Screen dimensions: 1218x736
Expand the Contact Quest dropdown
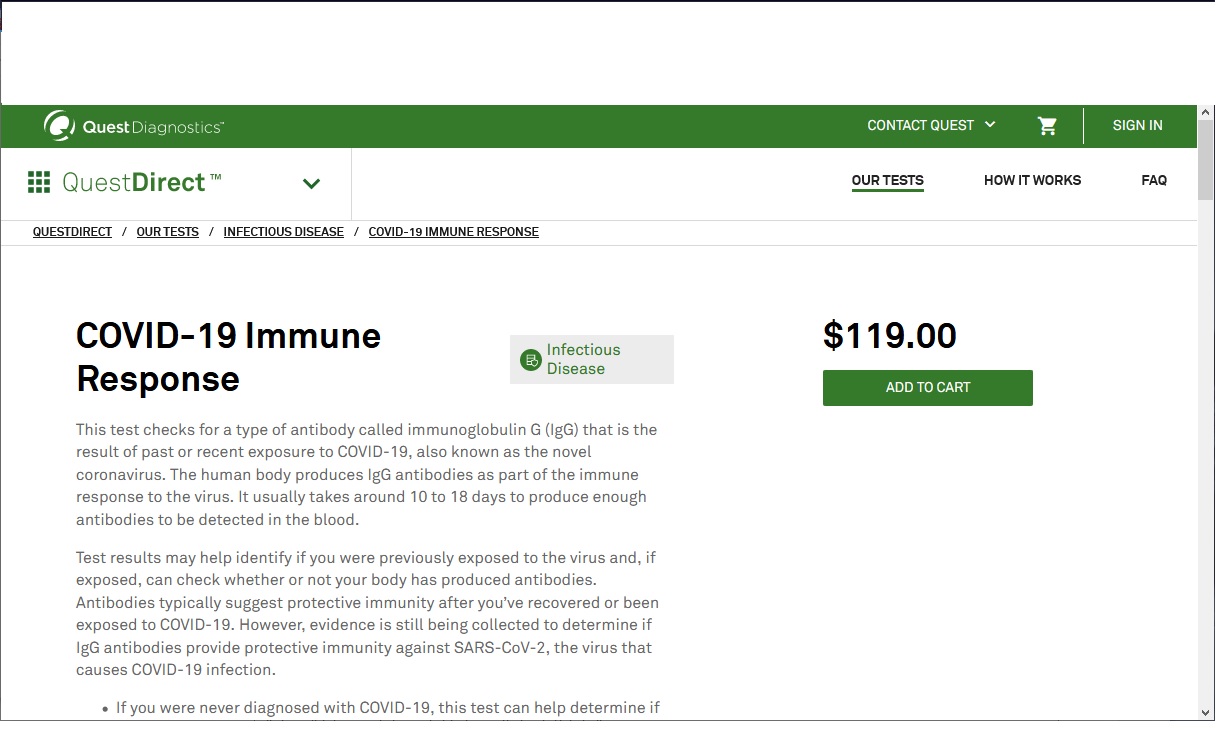tap(931, 125)
